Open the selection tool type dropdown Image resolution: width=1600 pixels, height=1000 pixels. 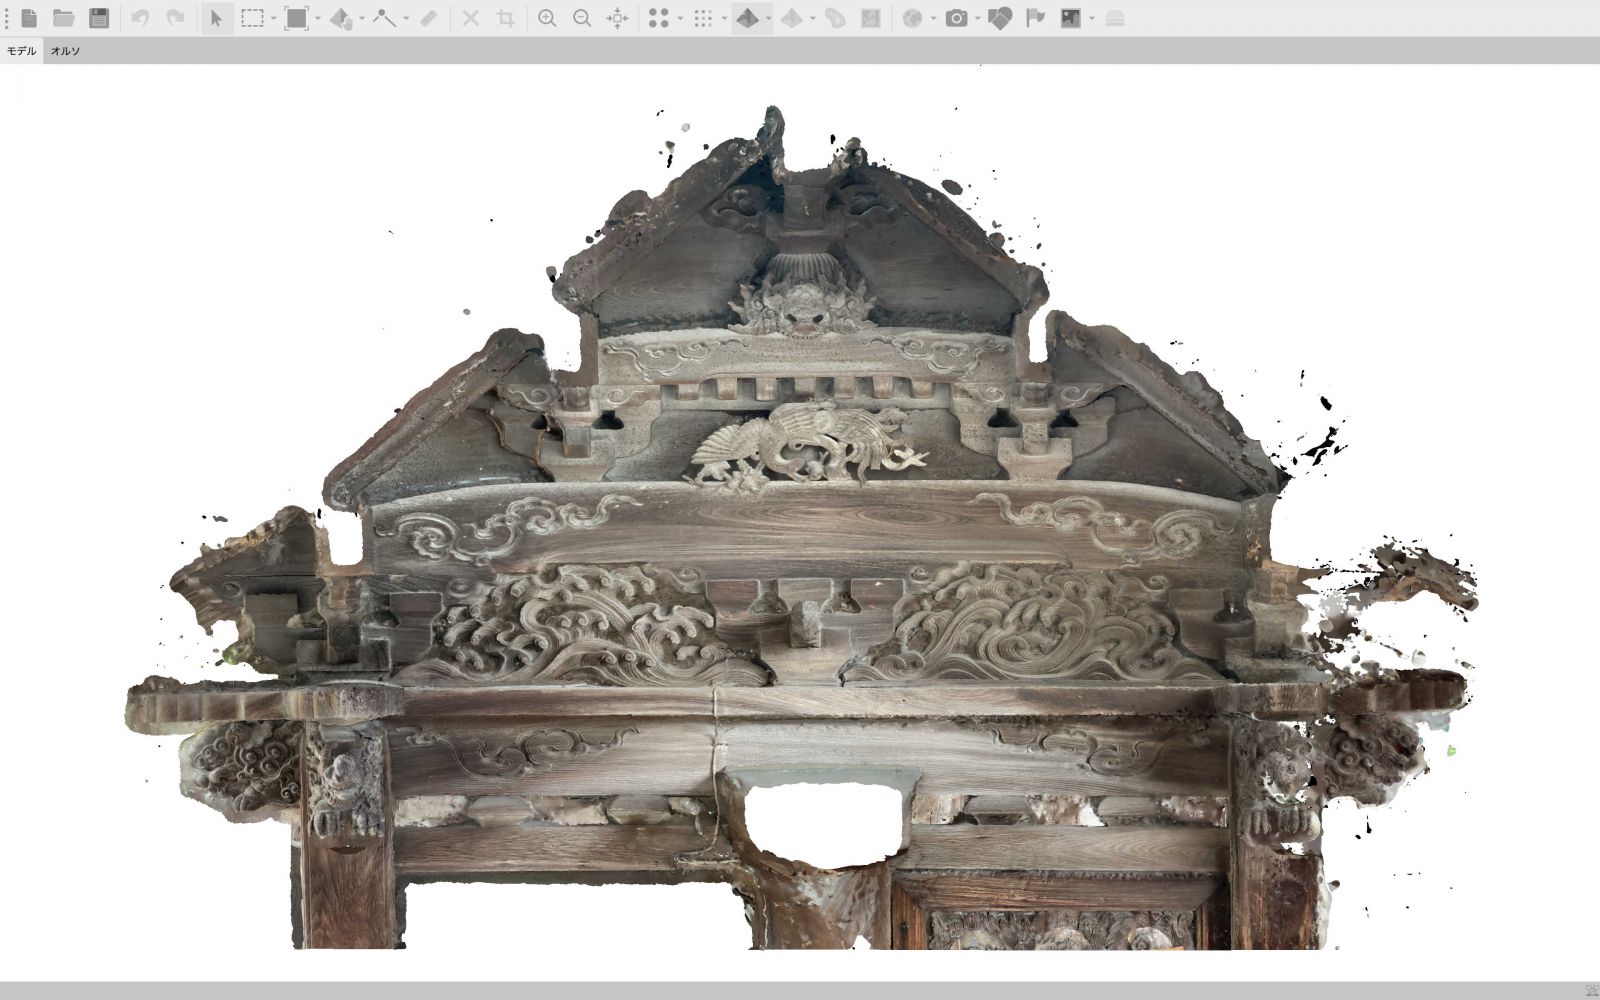(x=273, y=18)
